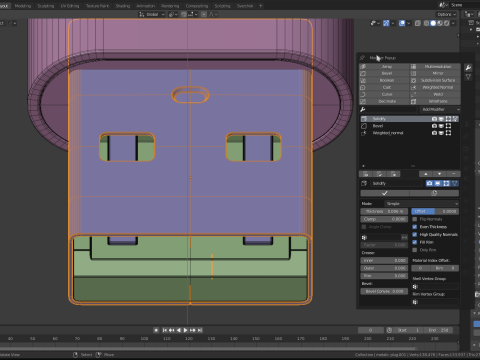Toggle viewport display of Weighted_normal modifier row
This screenshot has width=480, height=360.
tap(441, 133)
